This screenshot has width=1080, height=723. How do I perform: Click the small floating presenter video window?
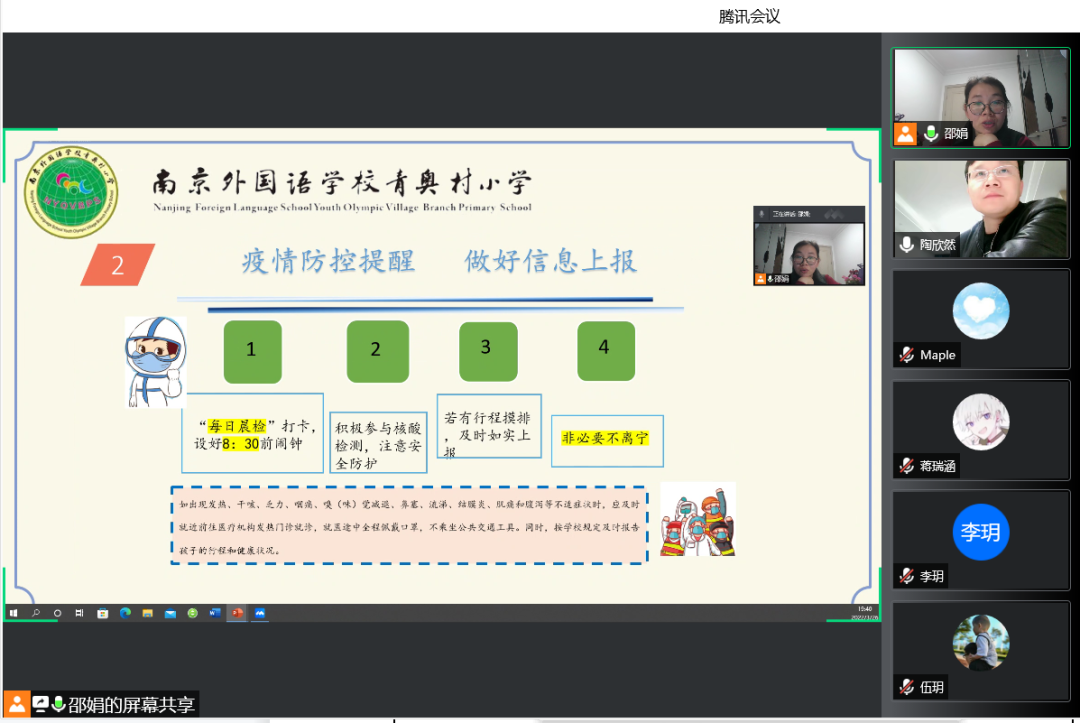pos(809,247)
